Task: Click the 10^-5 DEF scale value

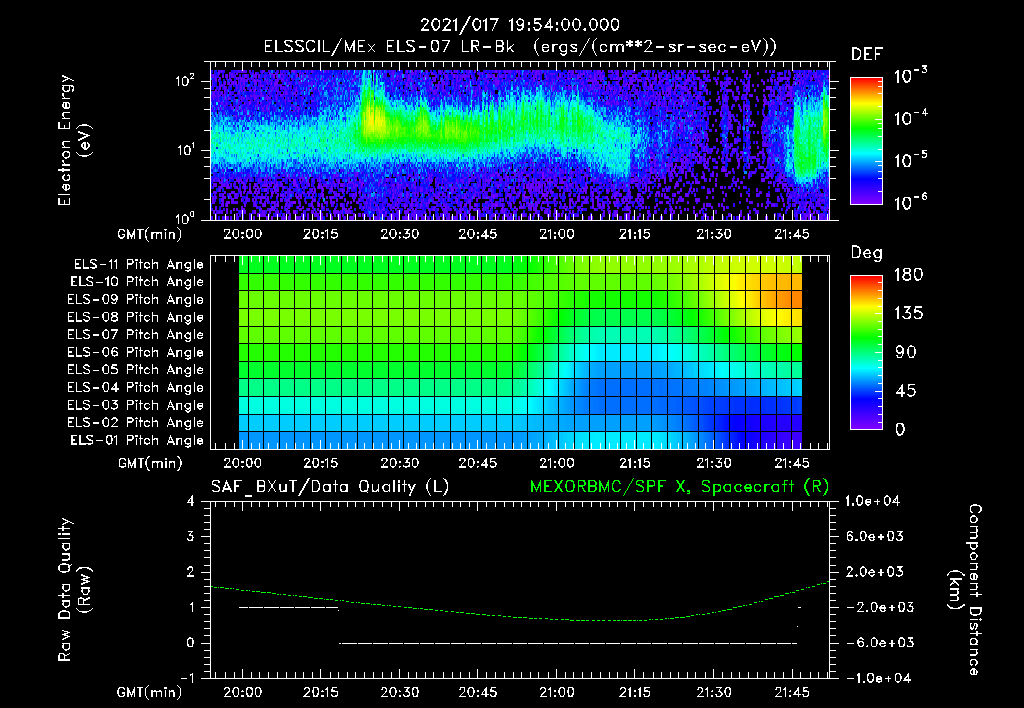Action: pos(910,159)
